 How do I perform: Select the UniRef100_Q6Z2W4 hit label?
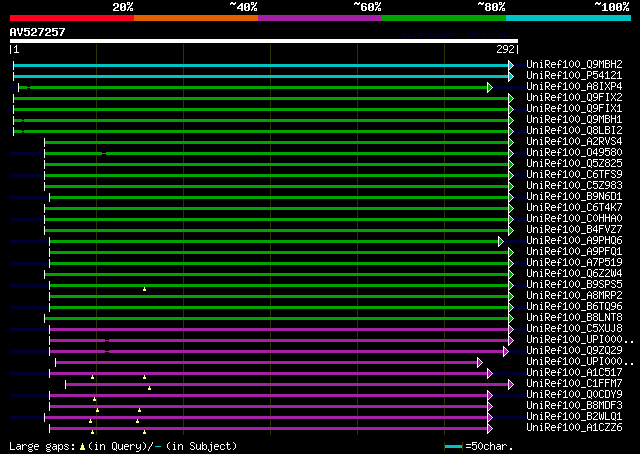(x=574, y=274)
